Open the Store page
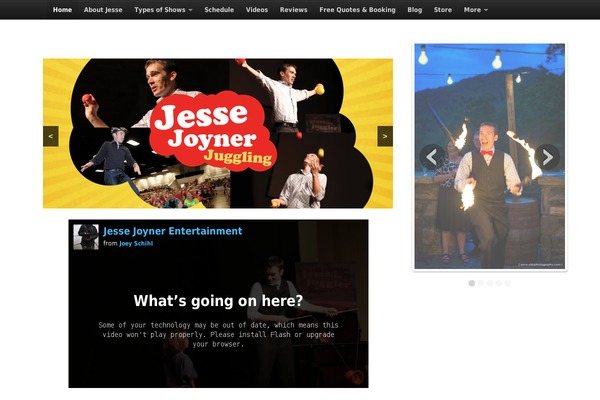 pyautogui.click(x=443, y=10)
